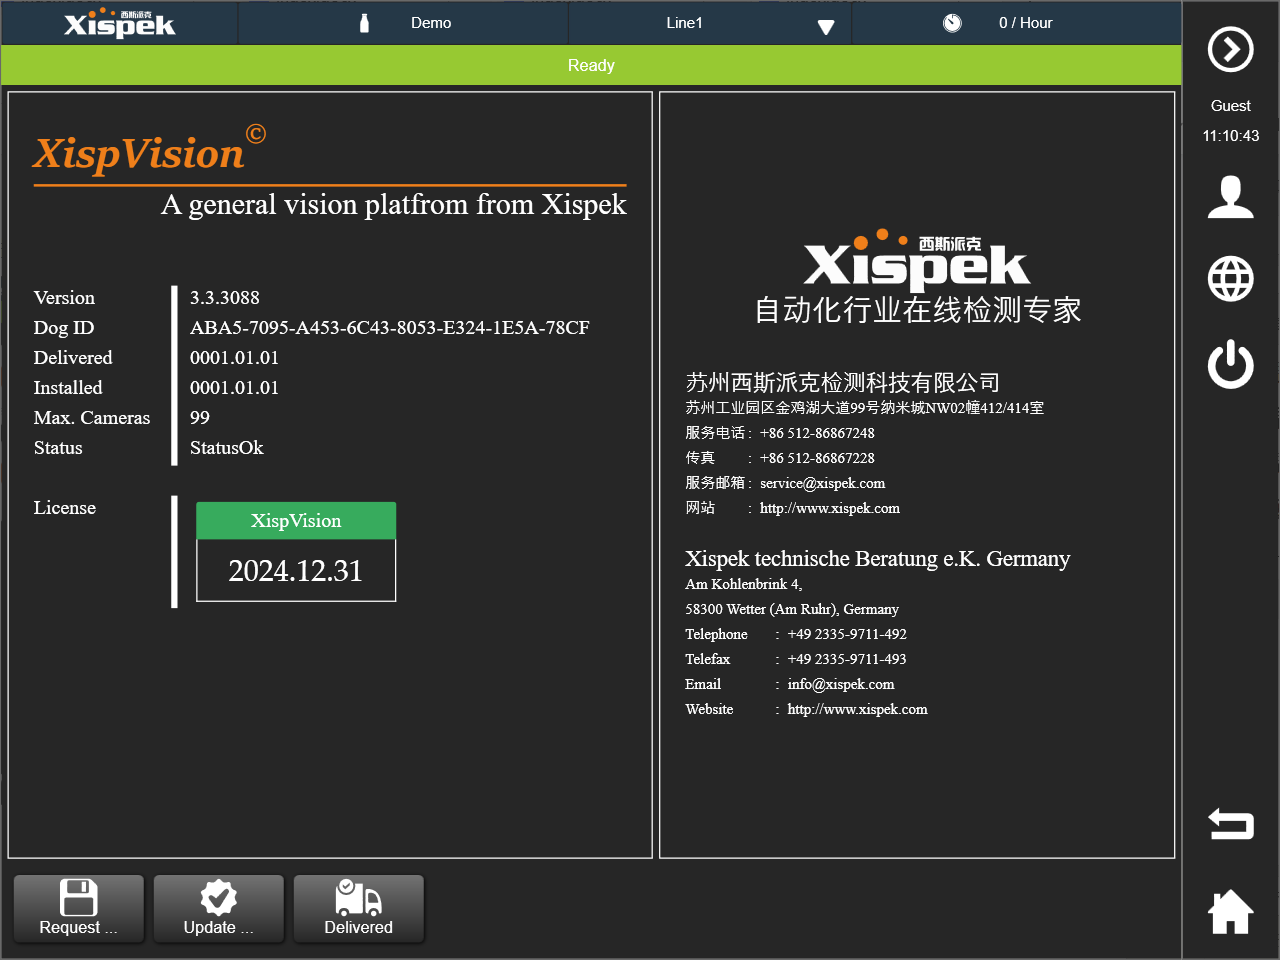Click the service@xispek.com email address
Screen dimensions: 1280x960
pyautogui.click(x=822, y=483)
